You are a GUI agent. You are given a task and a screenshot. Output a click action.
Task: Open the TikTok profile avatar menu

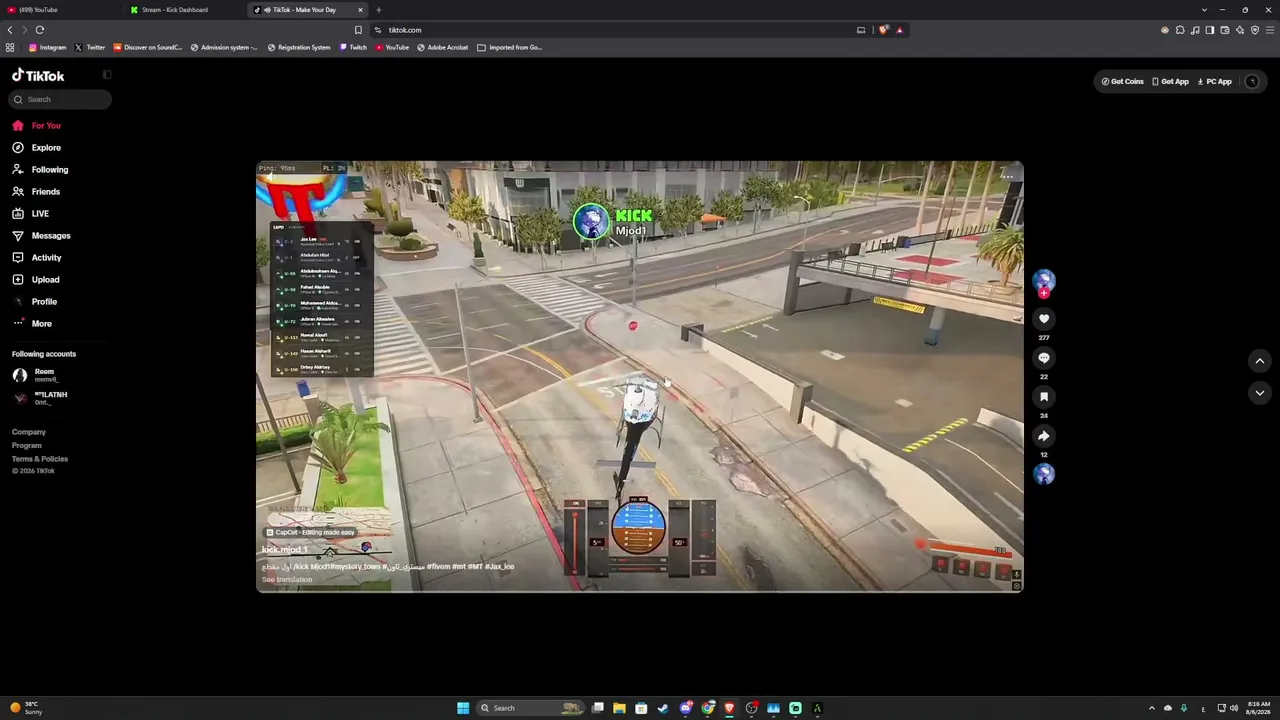[1252, 81]
